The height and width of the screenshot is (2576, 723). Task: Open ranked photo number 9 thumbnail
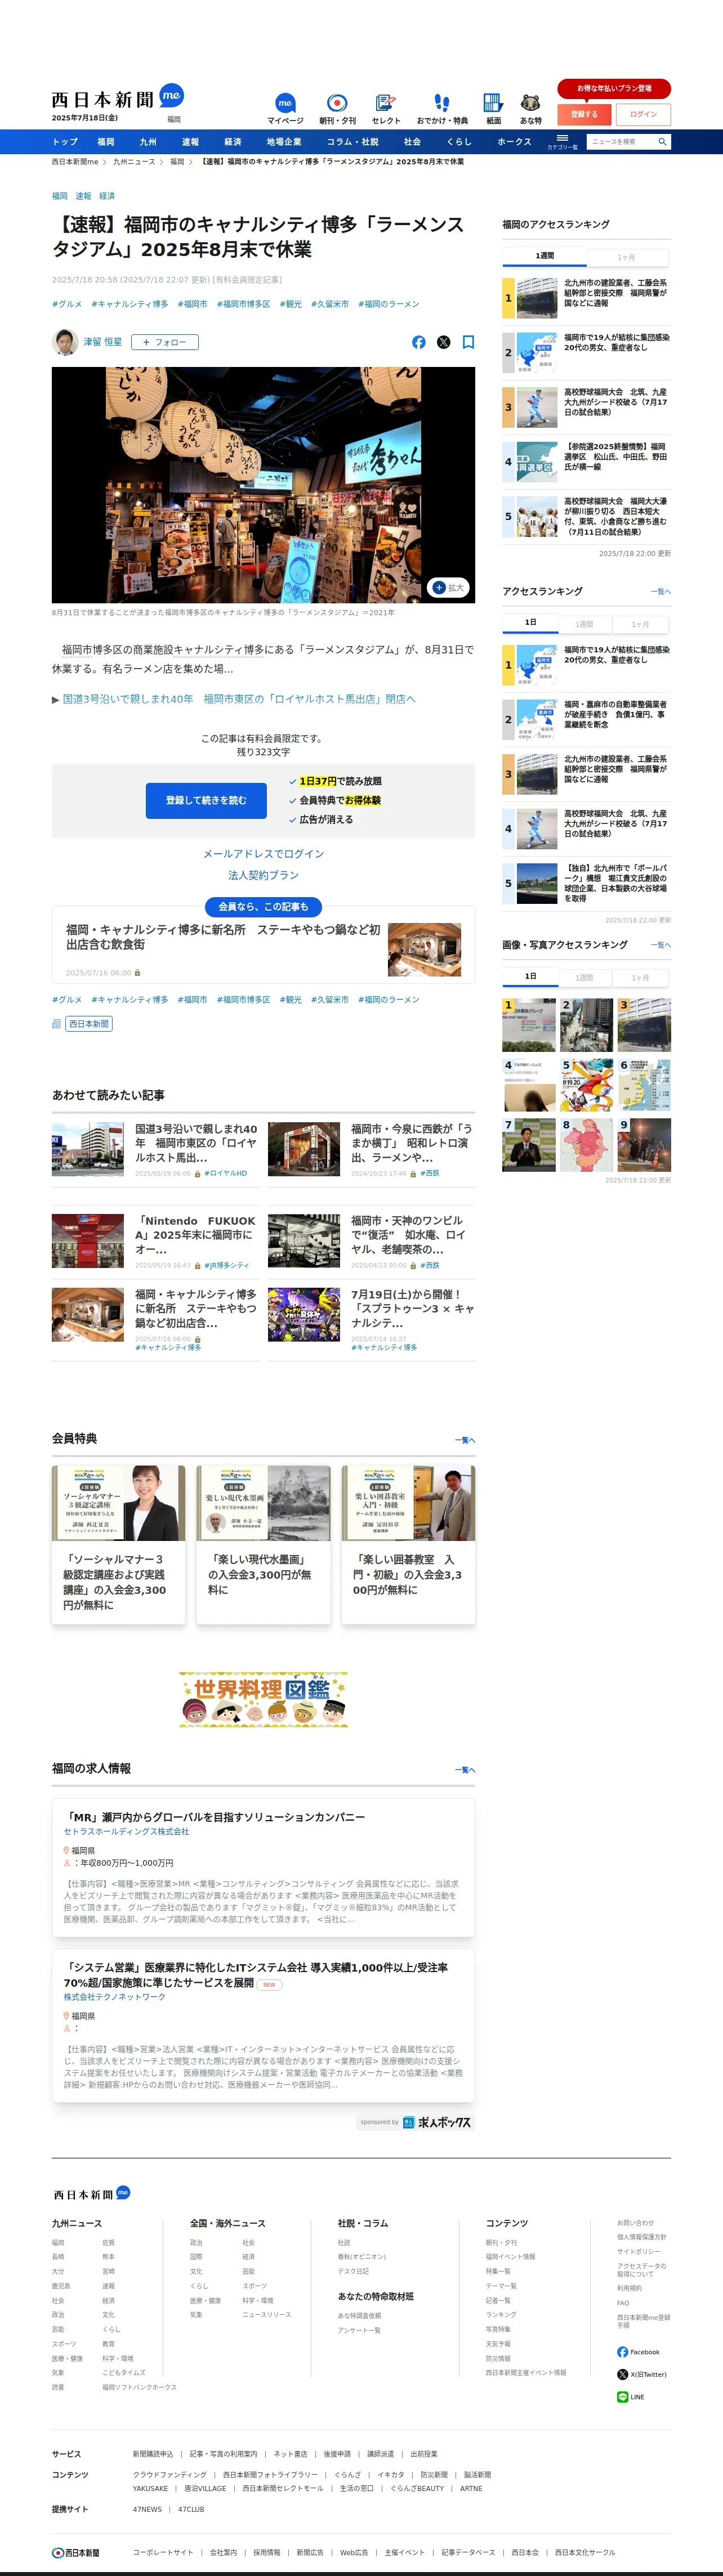coord(644,1145)
